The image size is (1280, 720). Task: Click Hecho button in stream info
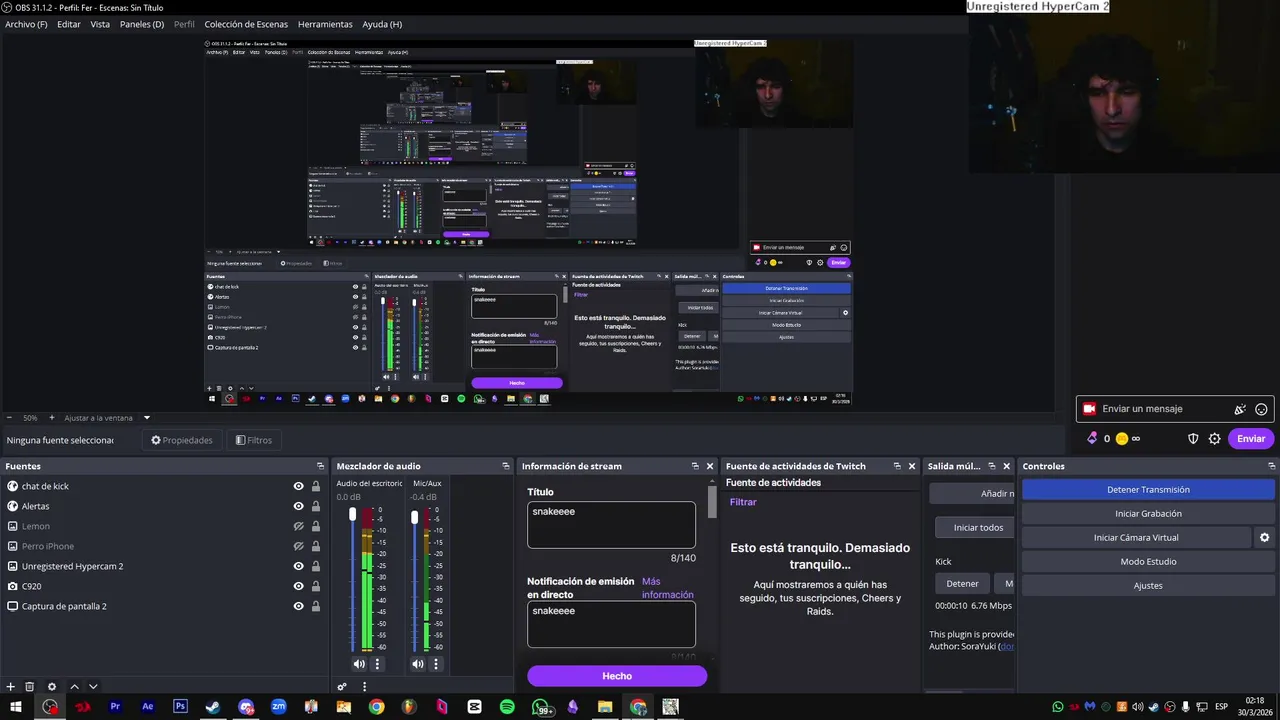pyautogui.click(x=617, y=676)
